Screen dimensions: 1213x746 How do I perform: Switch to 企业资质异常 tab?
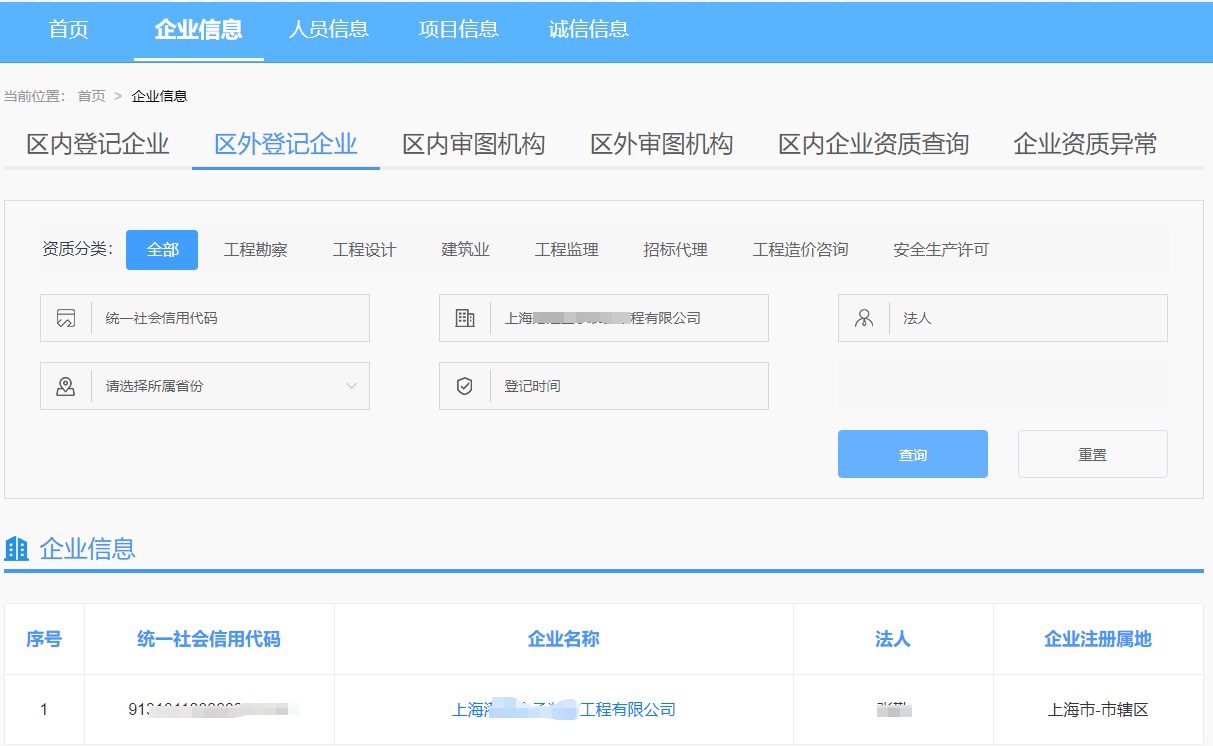(1084, 144)
